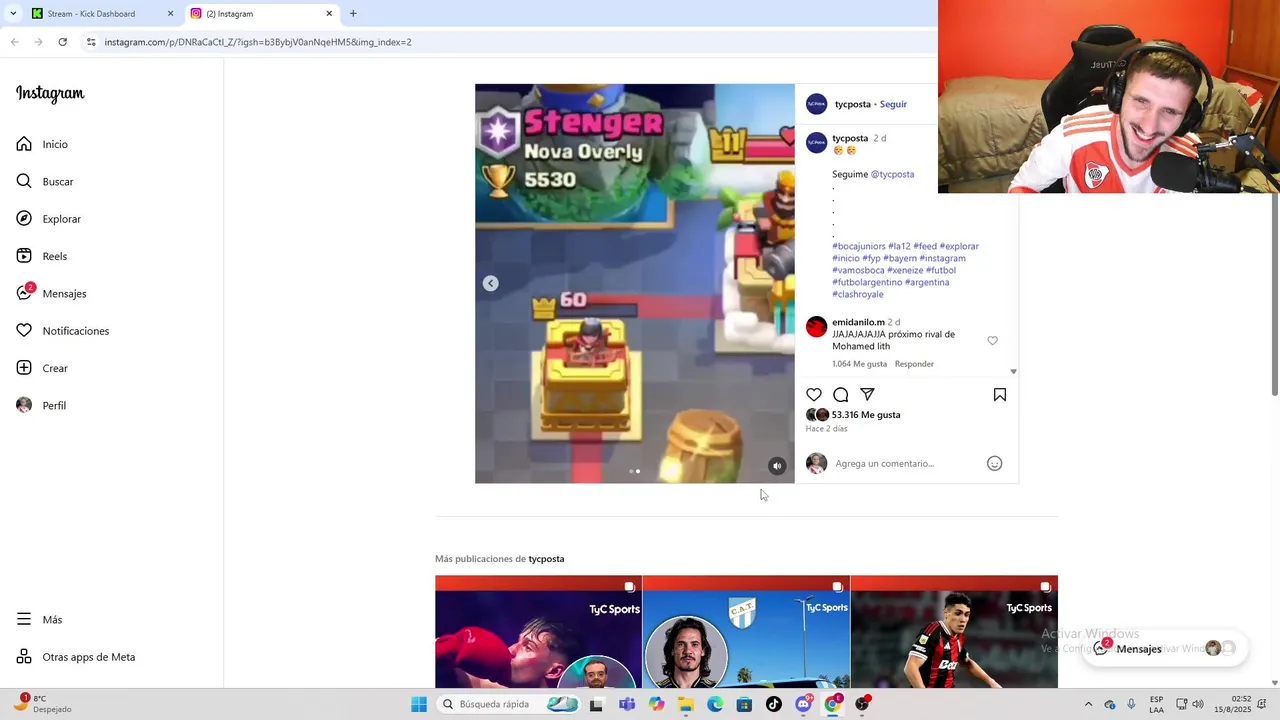This screenshot has height=720, width=1280.
Task: Select the (2) Instagram browser tab
Action: pyautogui.click(x=260, y=14)
